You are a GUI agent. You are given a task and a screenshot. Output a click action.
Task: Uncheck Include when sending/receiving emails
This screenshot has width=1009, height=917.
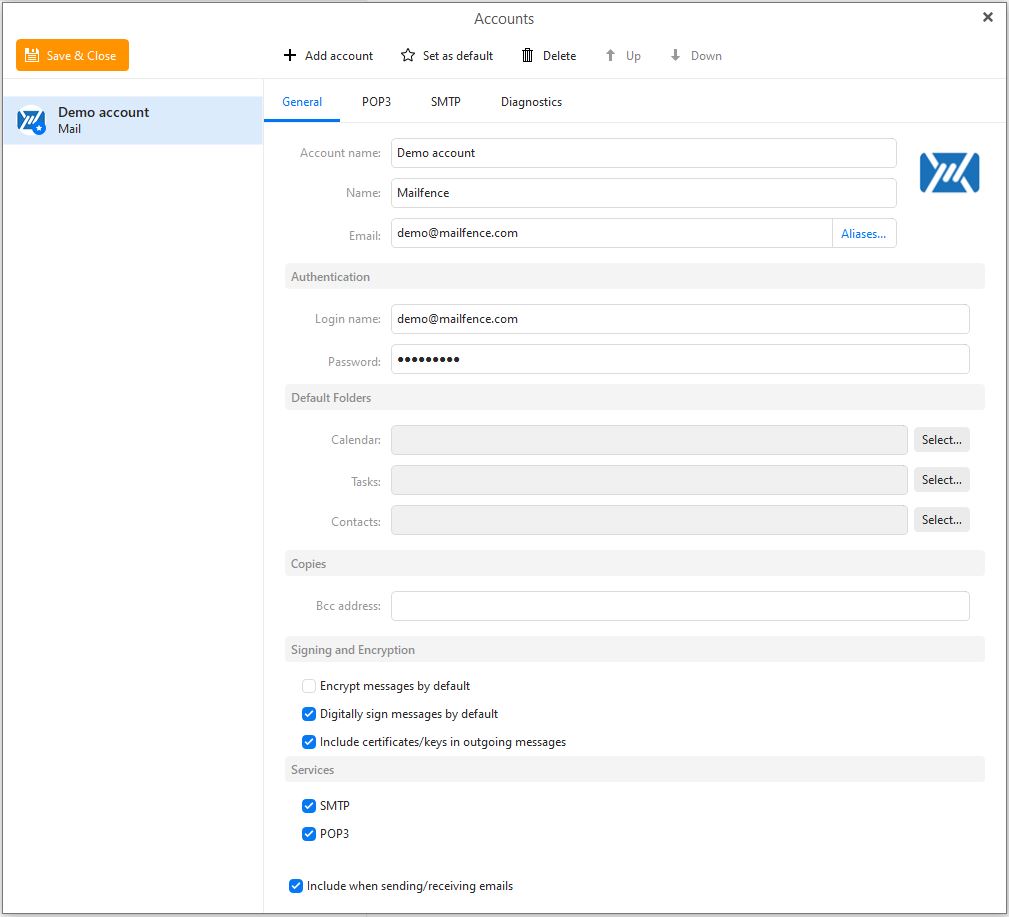pyautogui.click(x=296, y=886)
